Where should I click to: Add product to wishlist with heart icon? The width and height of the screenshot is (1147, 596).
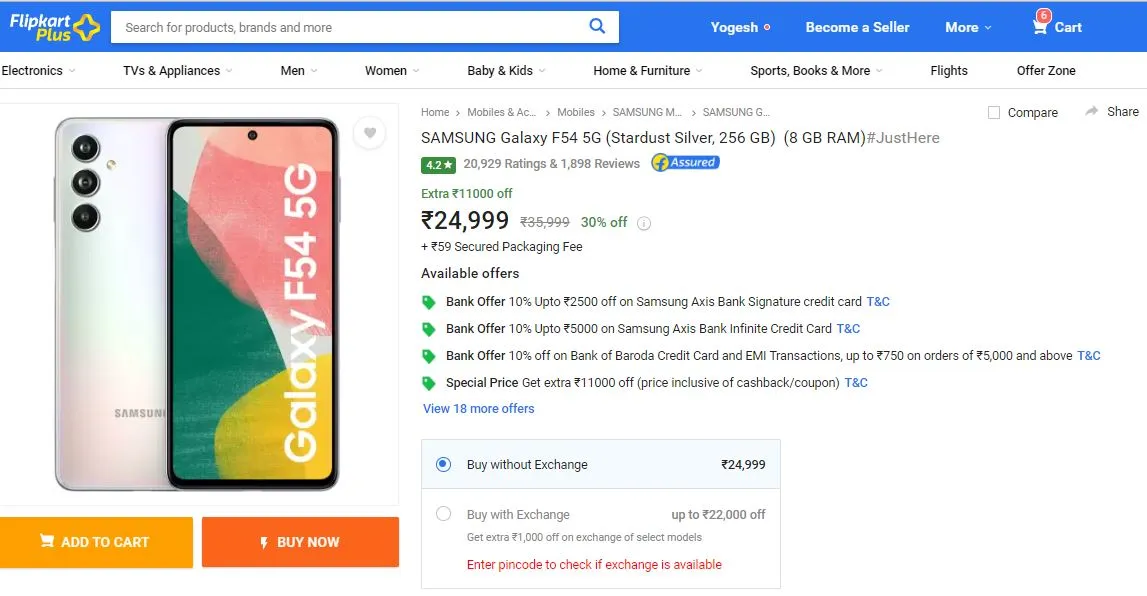click(x=369, y=133)
